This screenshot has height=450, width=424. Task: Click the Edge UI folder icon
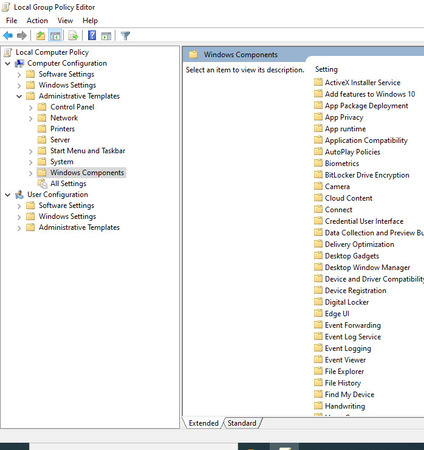pos(318,314)
